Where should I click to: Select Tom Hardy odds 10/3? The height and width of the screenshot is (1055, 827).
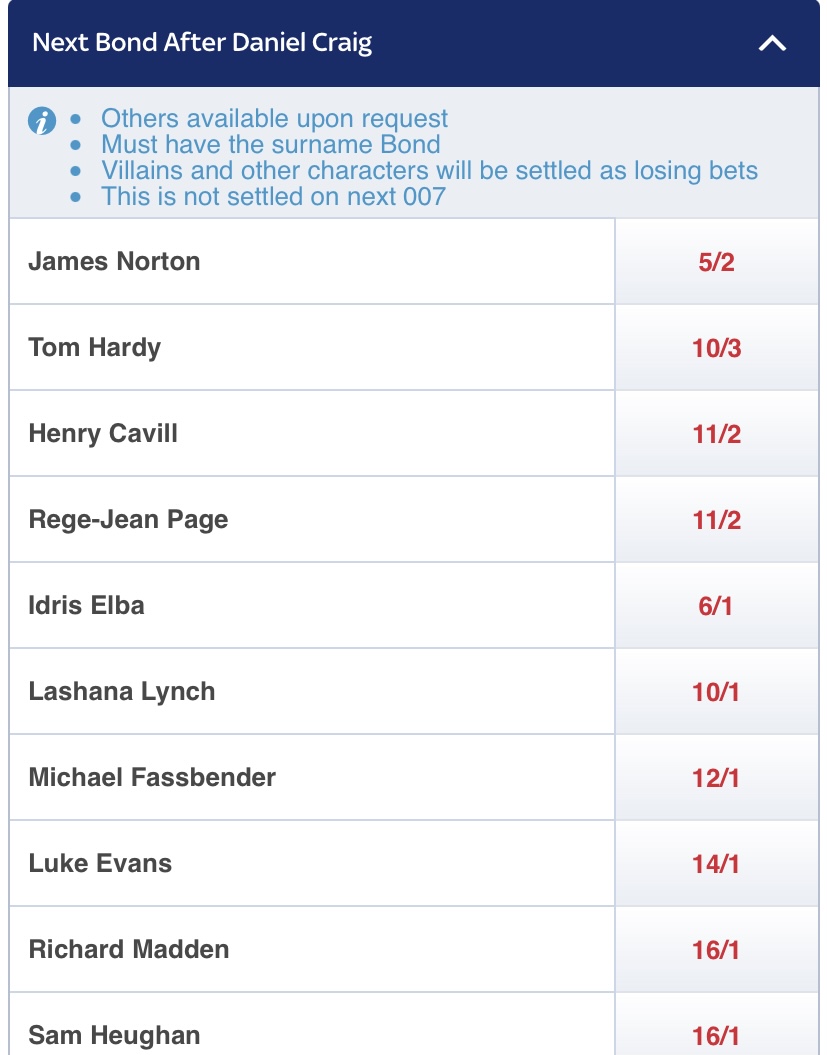point(717,348)
